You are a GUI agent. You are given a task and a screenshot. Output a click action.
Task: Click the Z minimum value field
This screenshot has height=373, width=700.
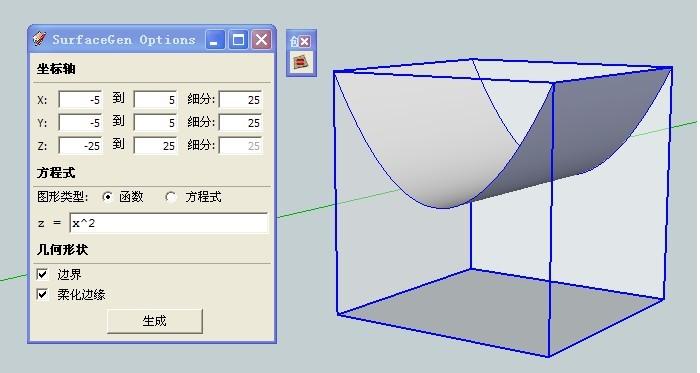tap(80, 145)
